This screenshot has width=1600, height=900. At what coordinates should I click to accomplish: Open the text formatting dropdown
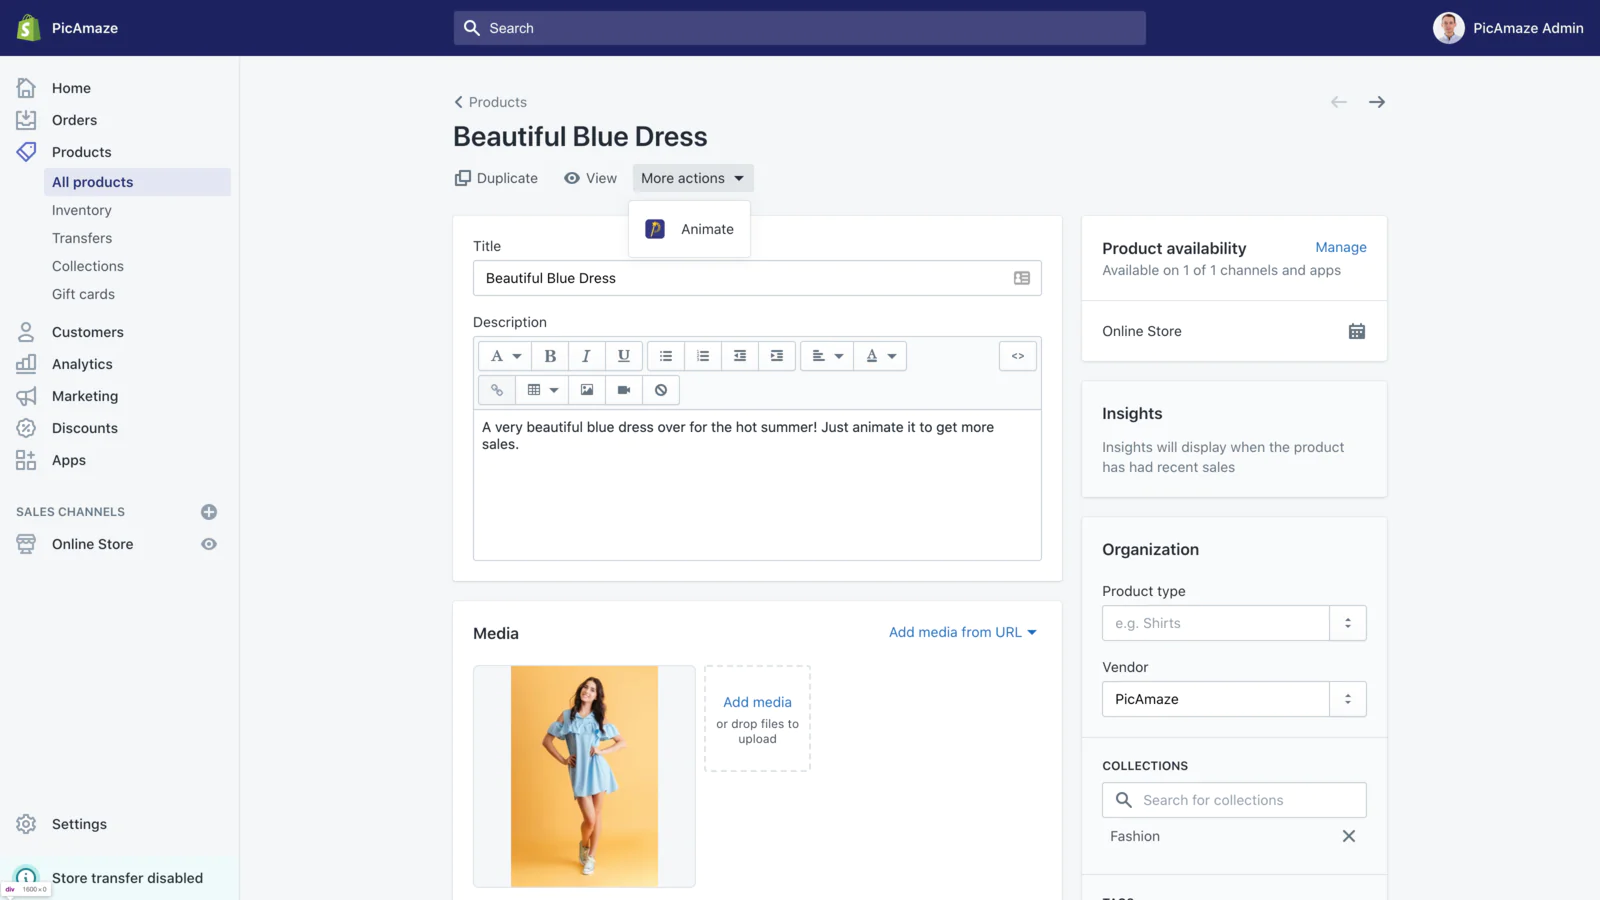505,356
